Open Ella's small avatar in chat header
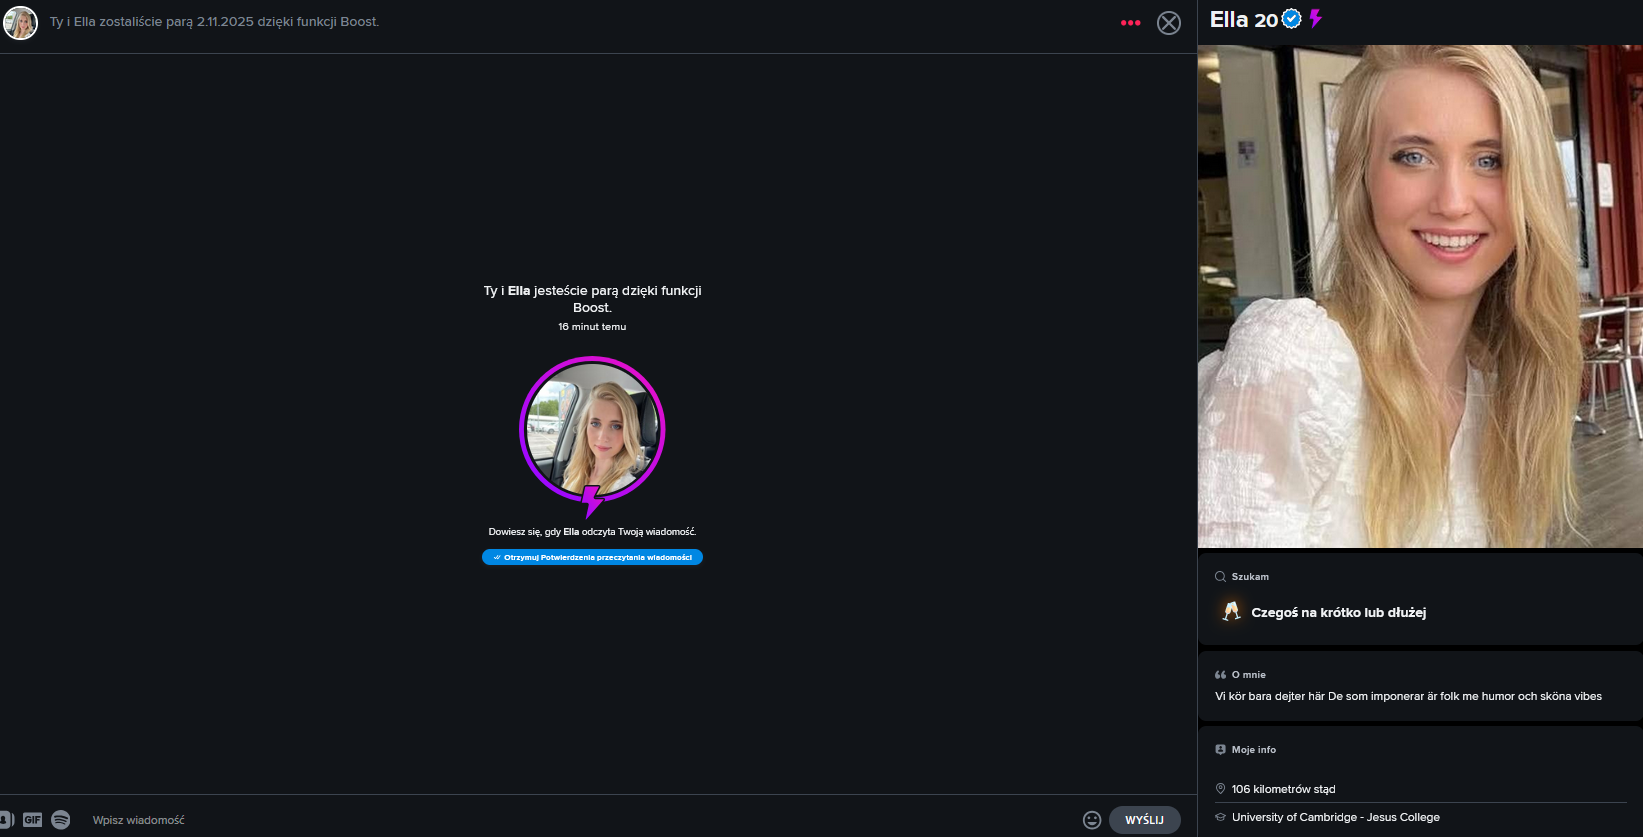 pos(20,22)
